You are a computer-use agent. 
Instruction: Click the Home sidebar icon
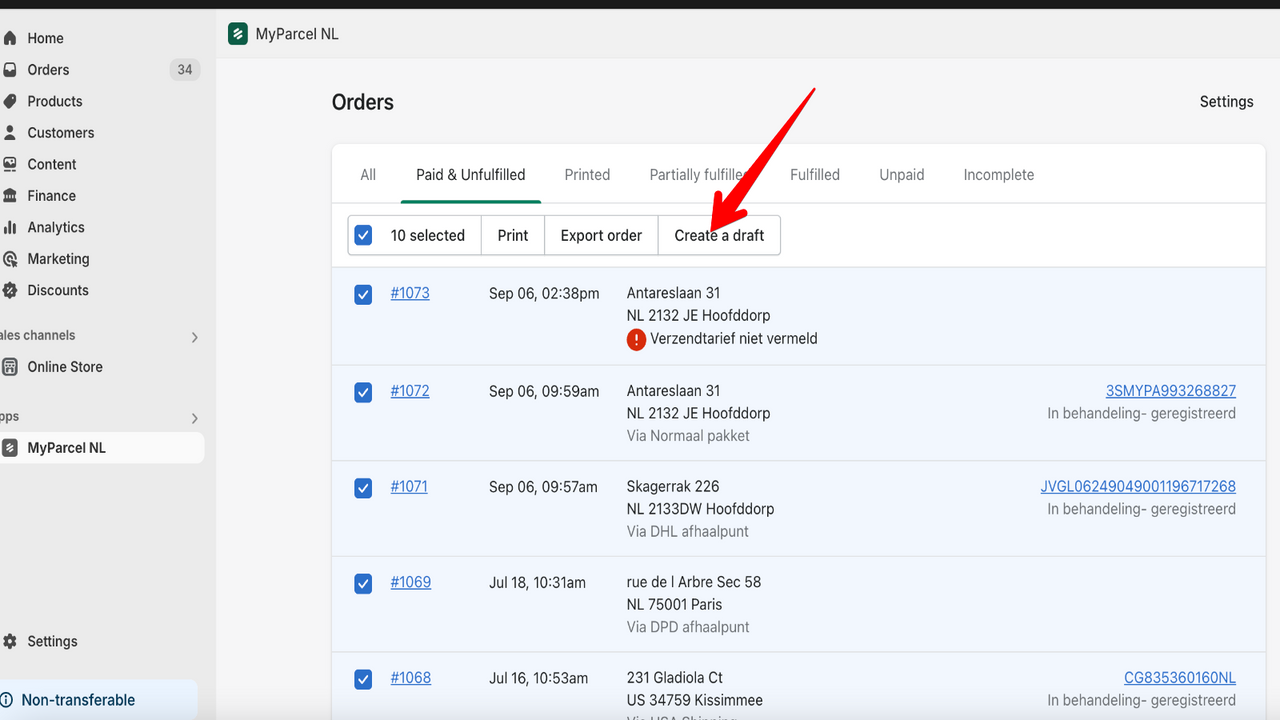(9, 38)
